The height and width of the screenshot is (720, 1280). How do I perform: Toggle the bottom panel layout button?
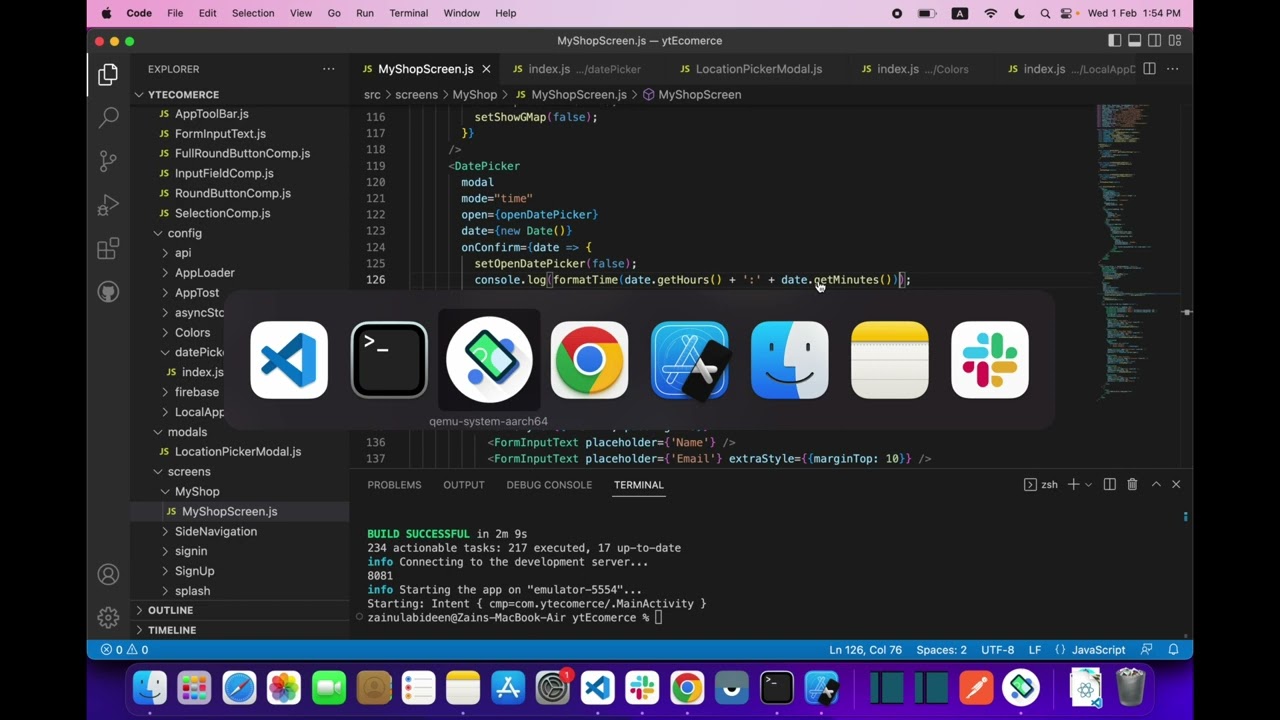click(x=1135, y=41)
